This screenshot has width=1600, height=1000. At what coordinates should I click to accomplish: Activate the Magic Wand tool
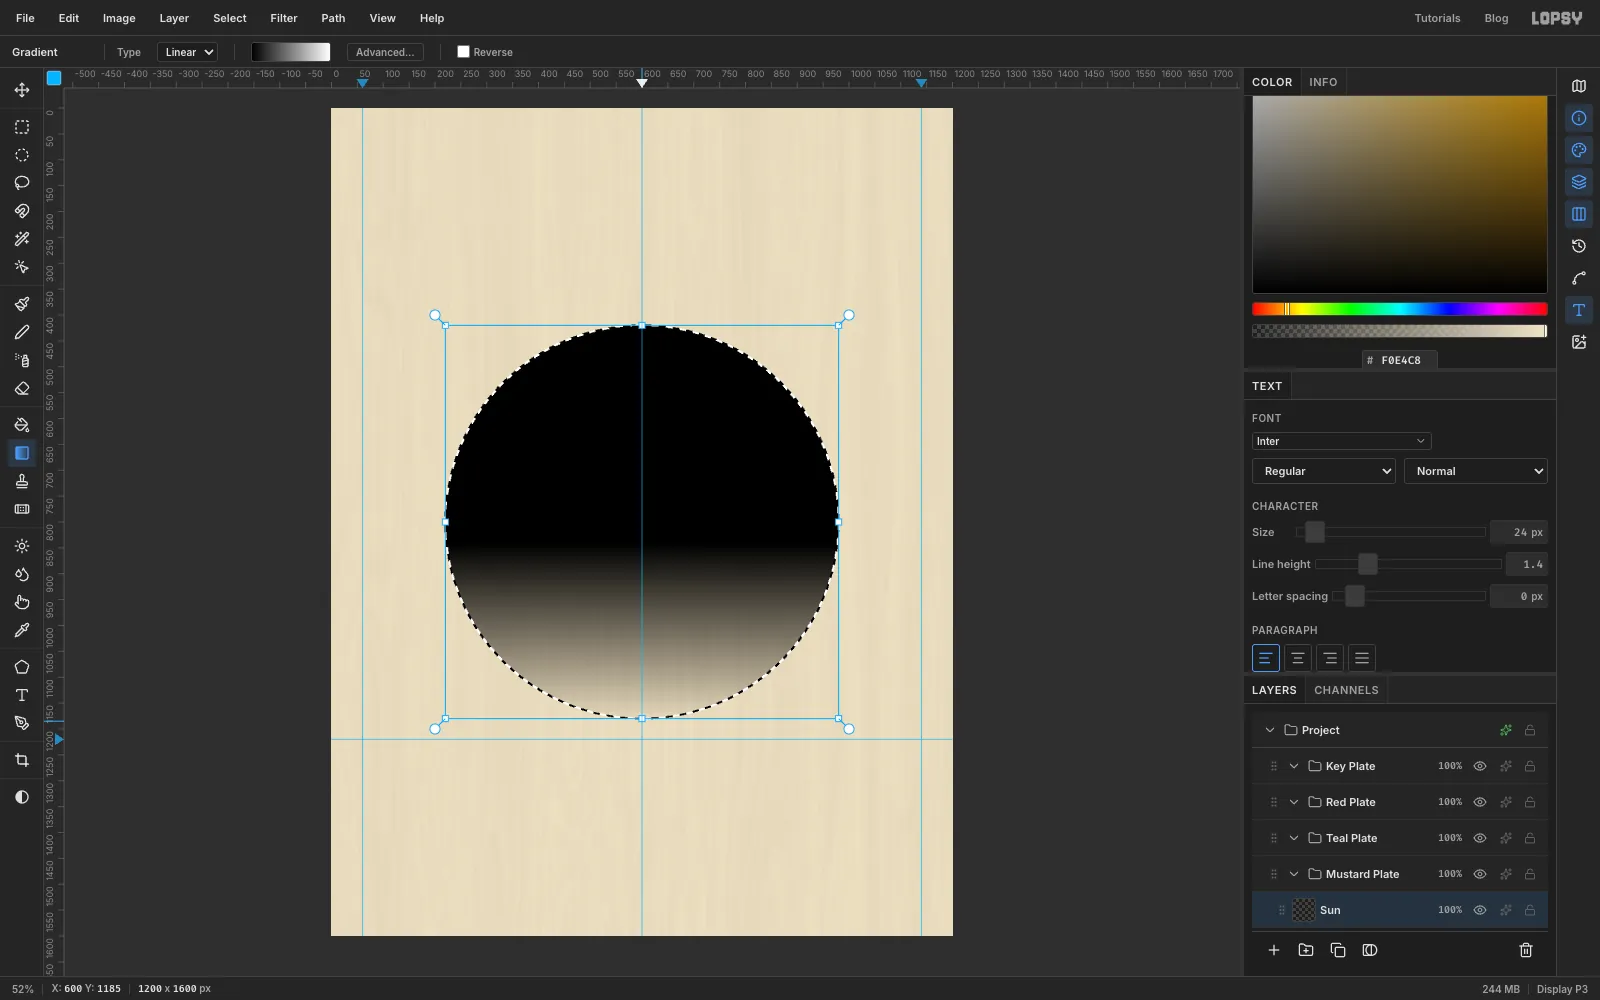(22, 239)
